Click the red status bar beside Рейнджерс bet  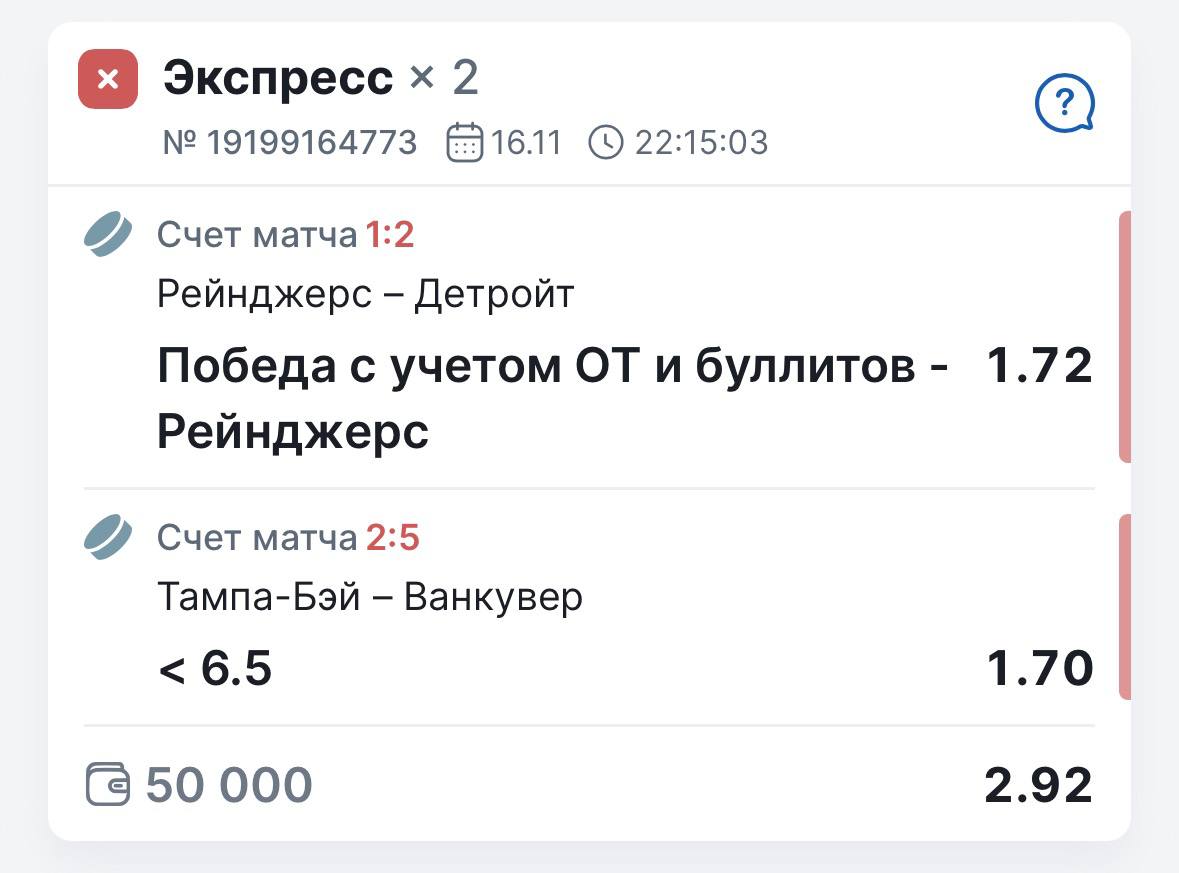(x=1124, y=337)
